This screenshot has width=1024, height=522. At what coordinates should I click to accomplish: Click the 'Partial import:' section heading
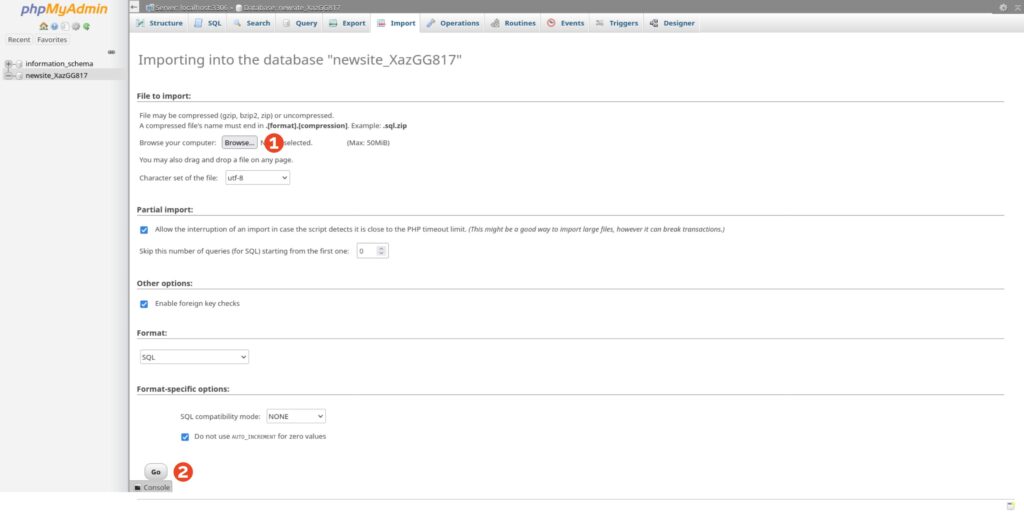click(165, 210)
